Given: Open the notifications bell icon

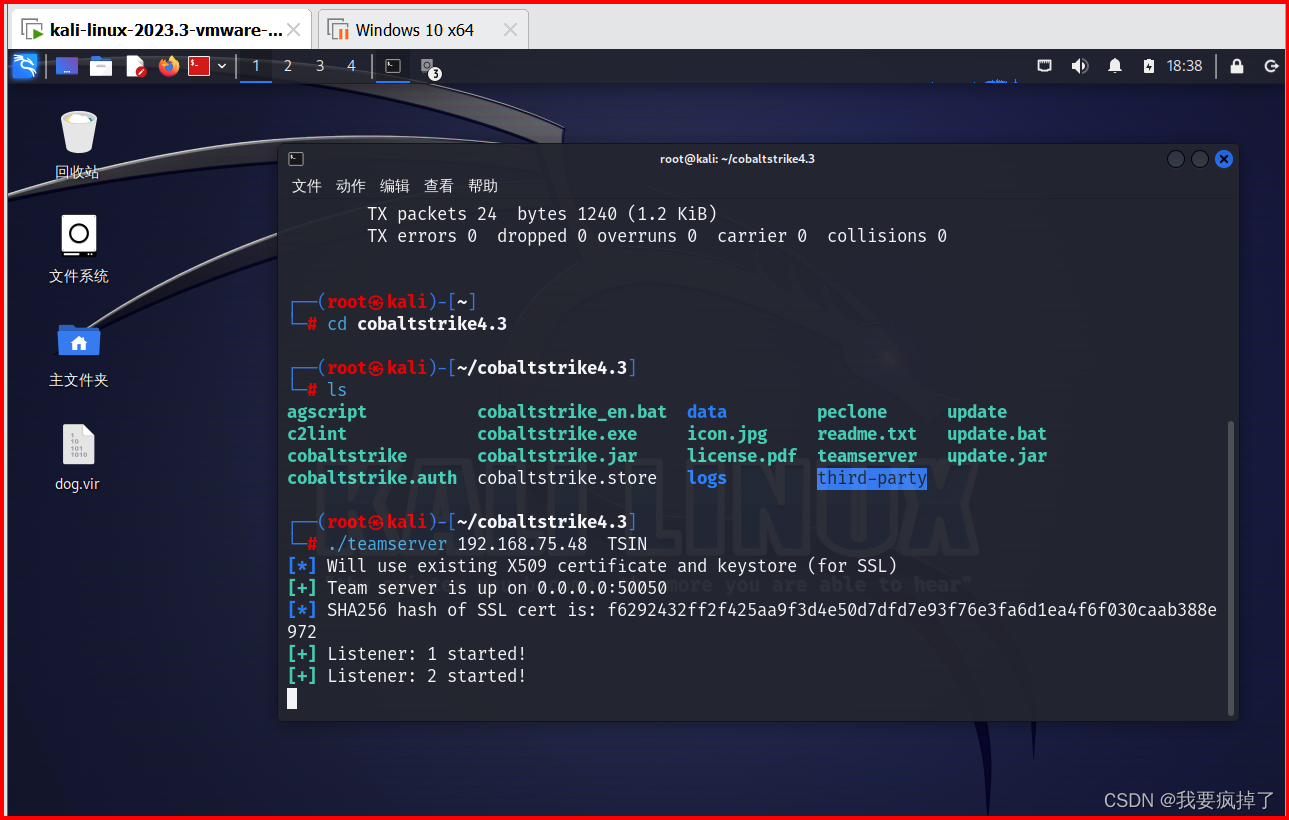Looking at the screenshot, I should [1114, 66].
